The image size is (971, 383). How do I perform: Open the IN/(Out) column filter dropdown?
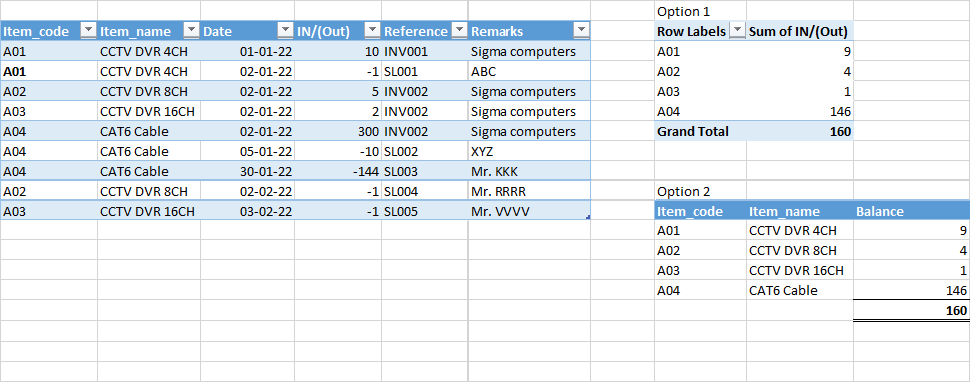372,31
